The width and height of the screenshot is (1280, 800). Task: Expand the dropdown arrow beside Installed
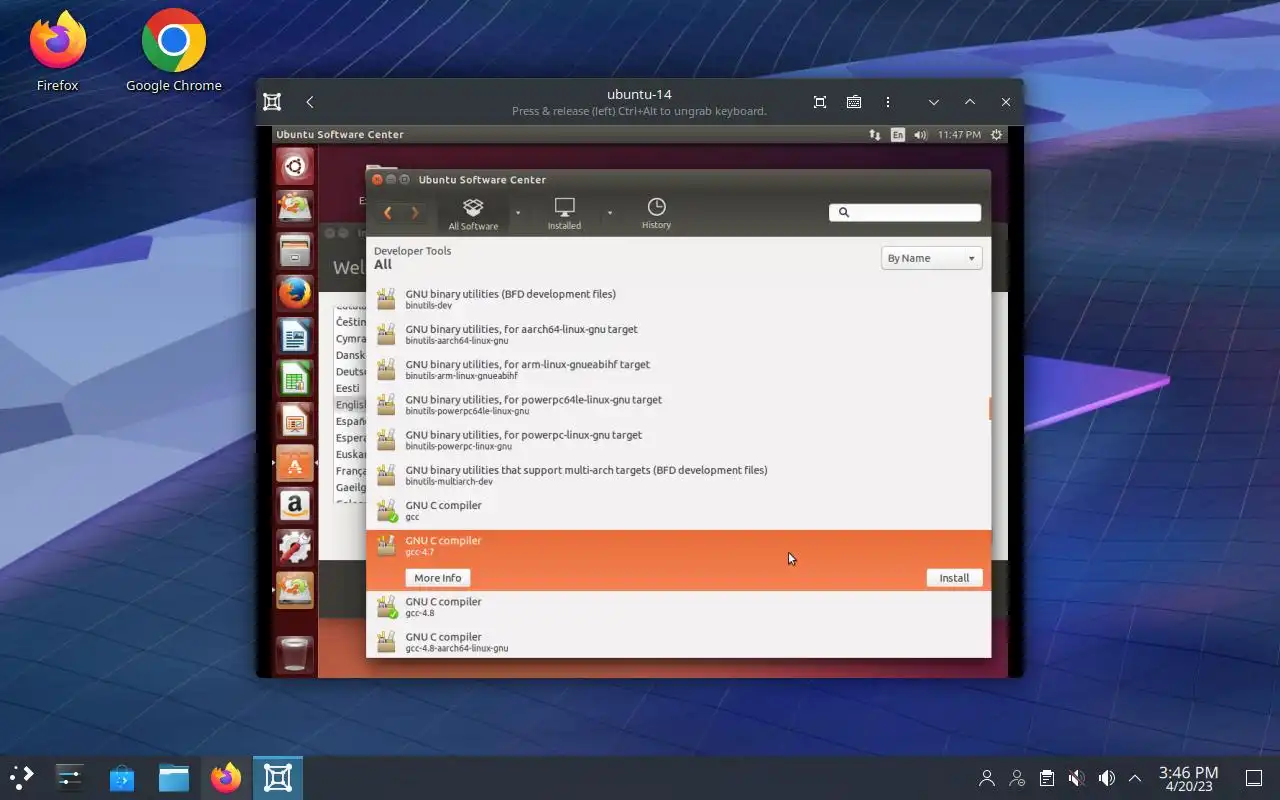609,213
